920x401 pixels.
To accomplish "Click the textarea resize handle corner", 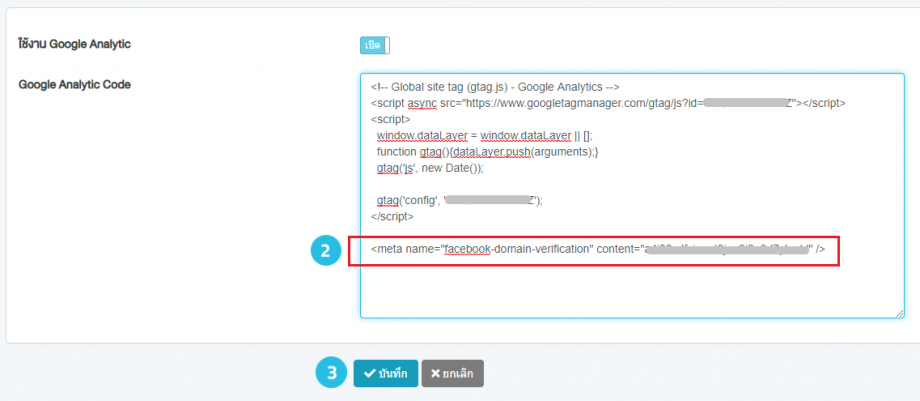I will point(899,314).
